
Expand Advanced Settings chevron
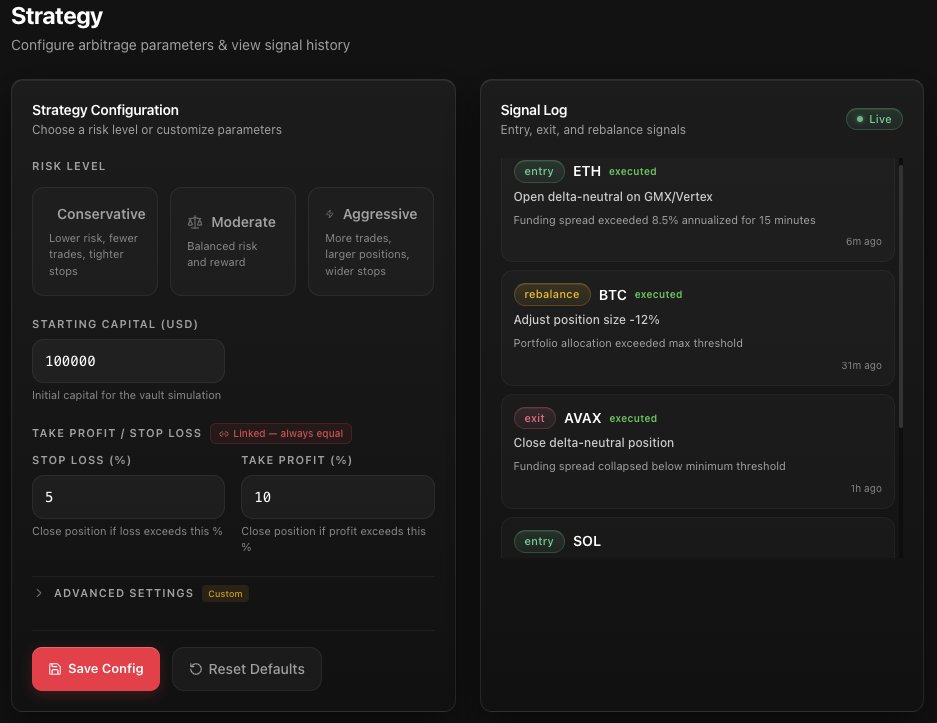tap(39, 593)
